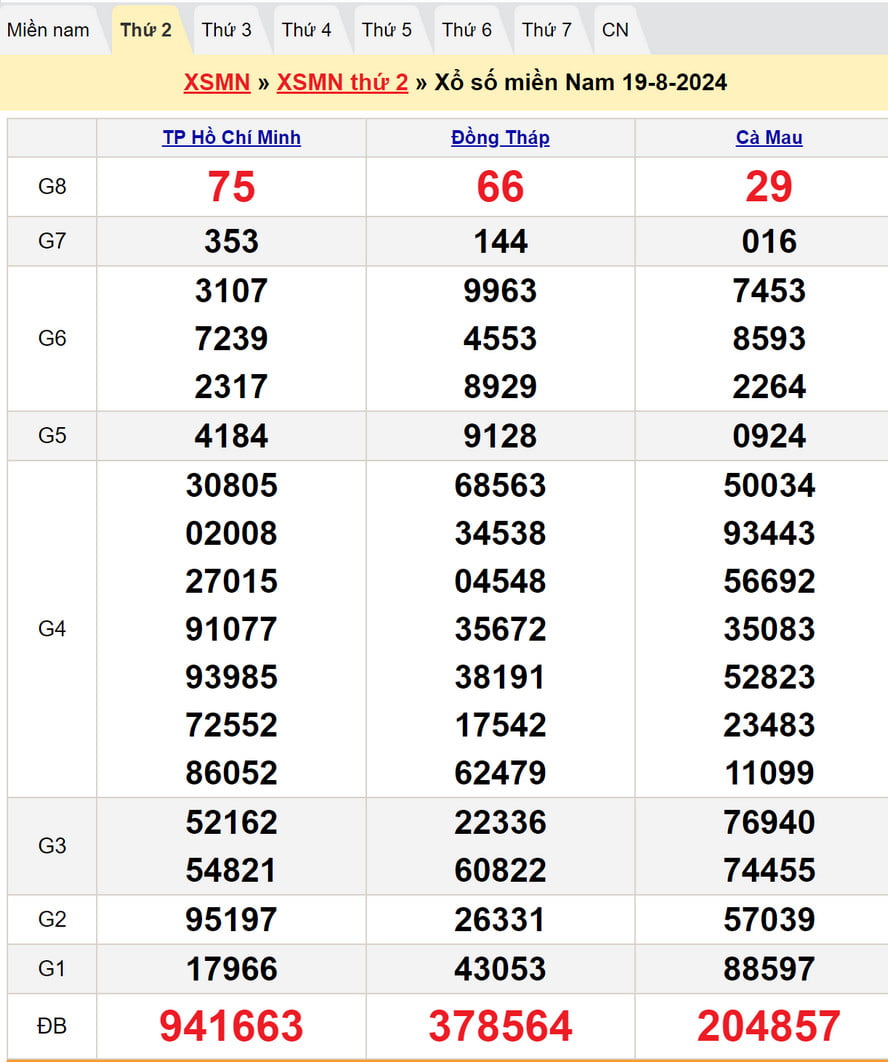Open the TP Hồ Chí Minh column link
Screen dimensions: 888x1062
pyautogui.click(x=231, y=138)
